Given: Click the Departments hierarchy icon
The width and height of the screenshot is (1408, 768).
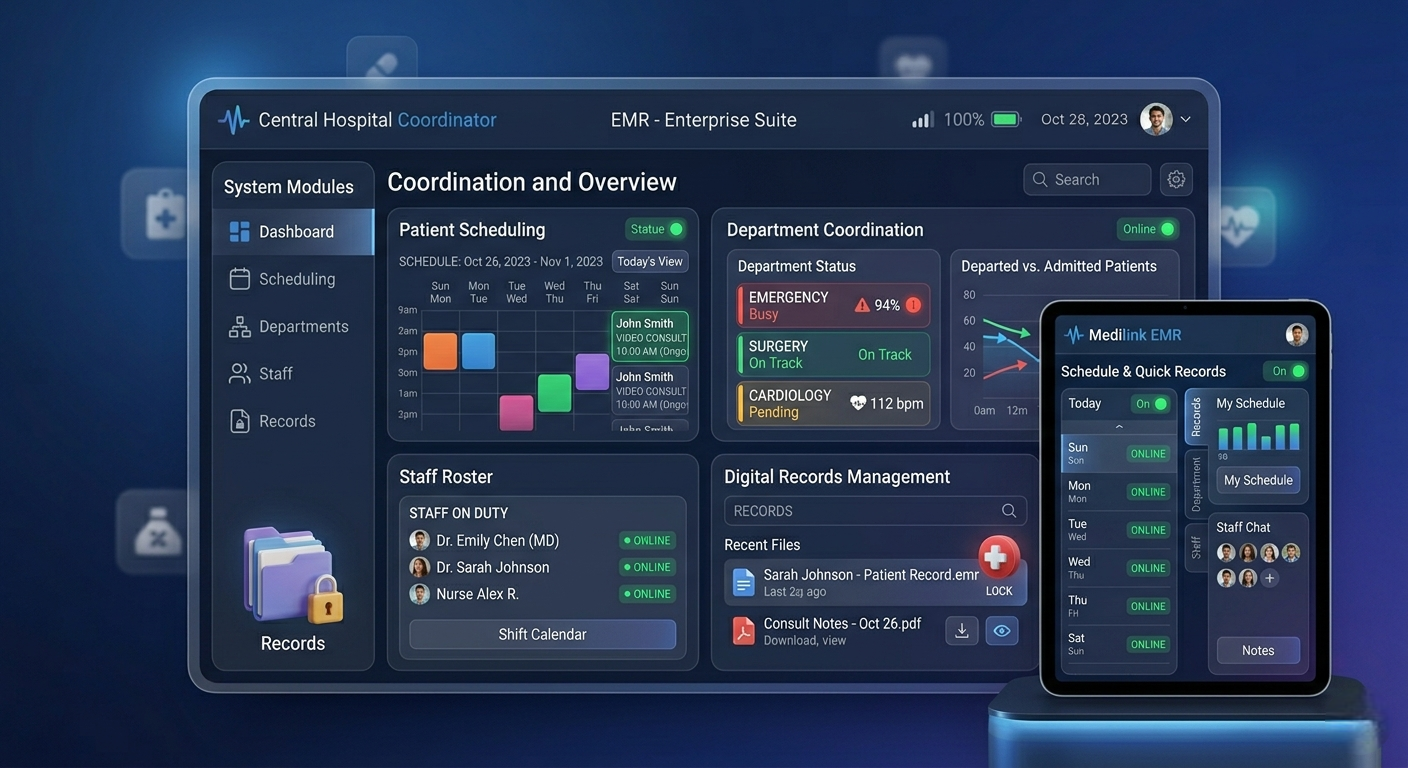Looking at the screenshot, I should (240, 326).
